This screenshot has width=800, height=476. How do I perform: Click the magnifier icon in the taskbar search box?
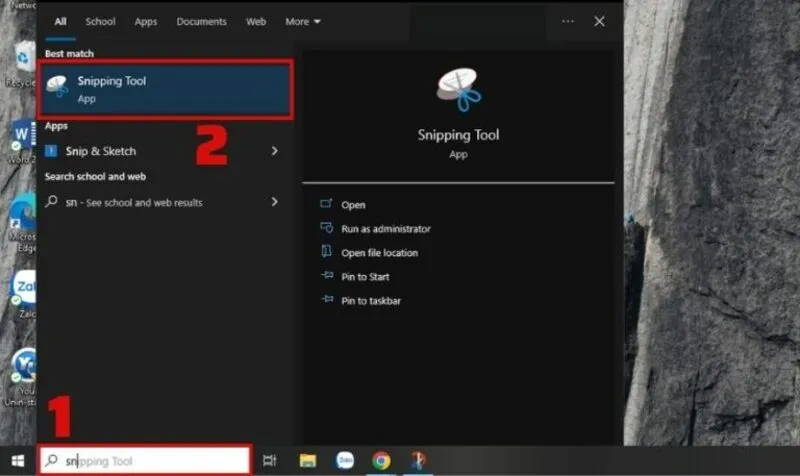point(51,460)
